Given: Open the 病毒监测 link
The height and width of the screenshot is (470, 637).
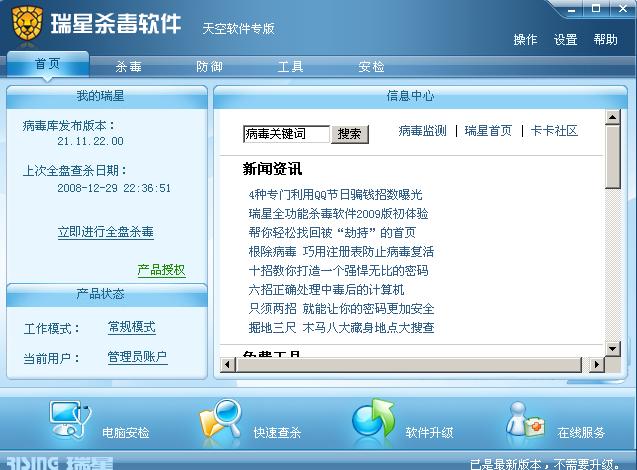Looking at the screenshot, I should point(422,131).
